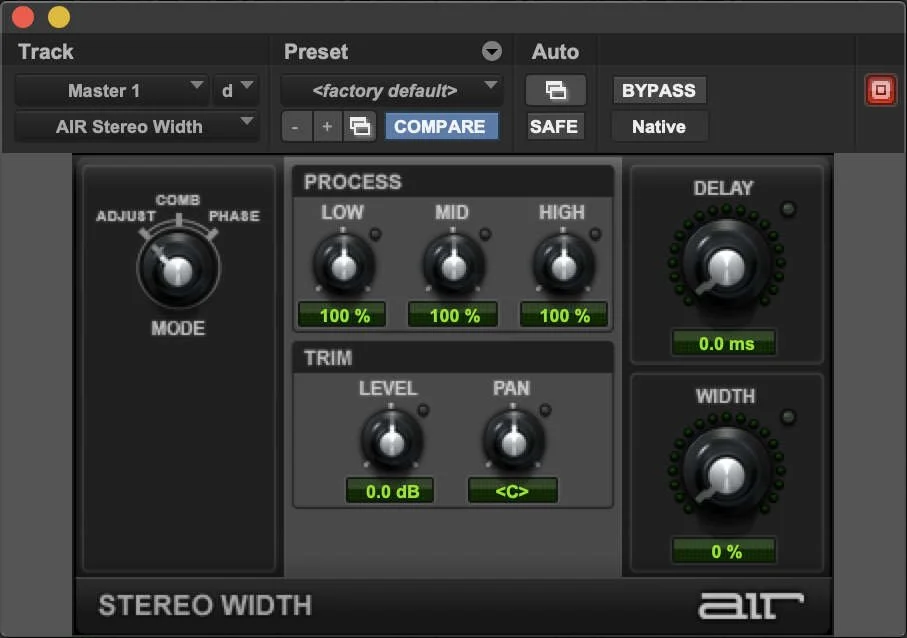Select previous preset with the minus button
Screen dimensions: 907x638
click(x=296, y=126)
